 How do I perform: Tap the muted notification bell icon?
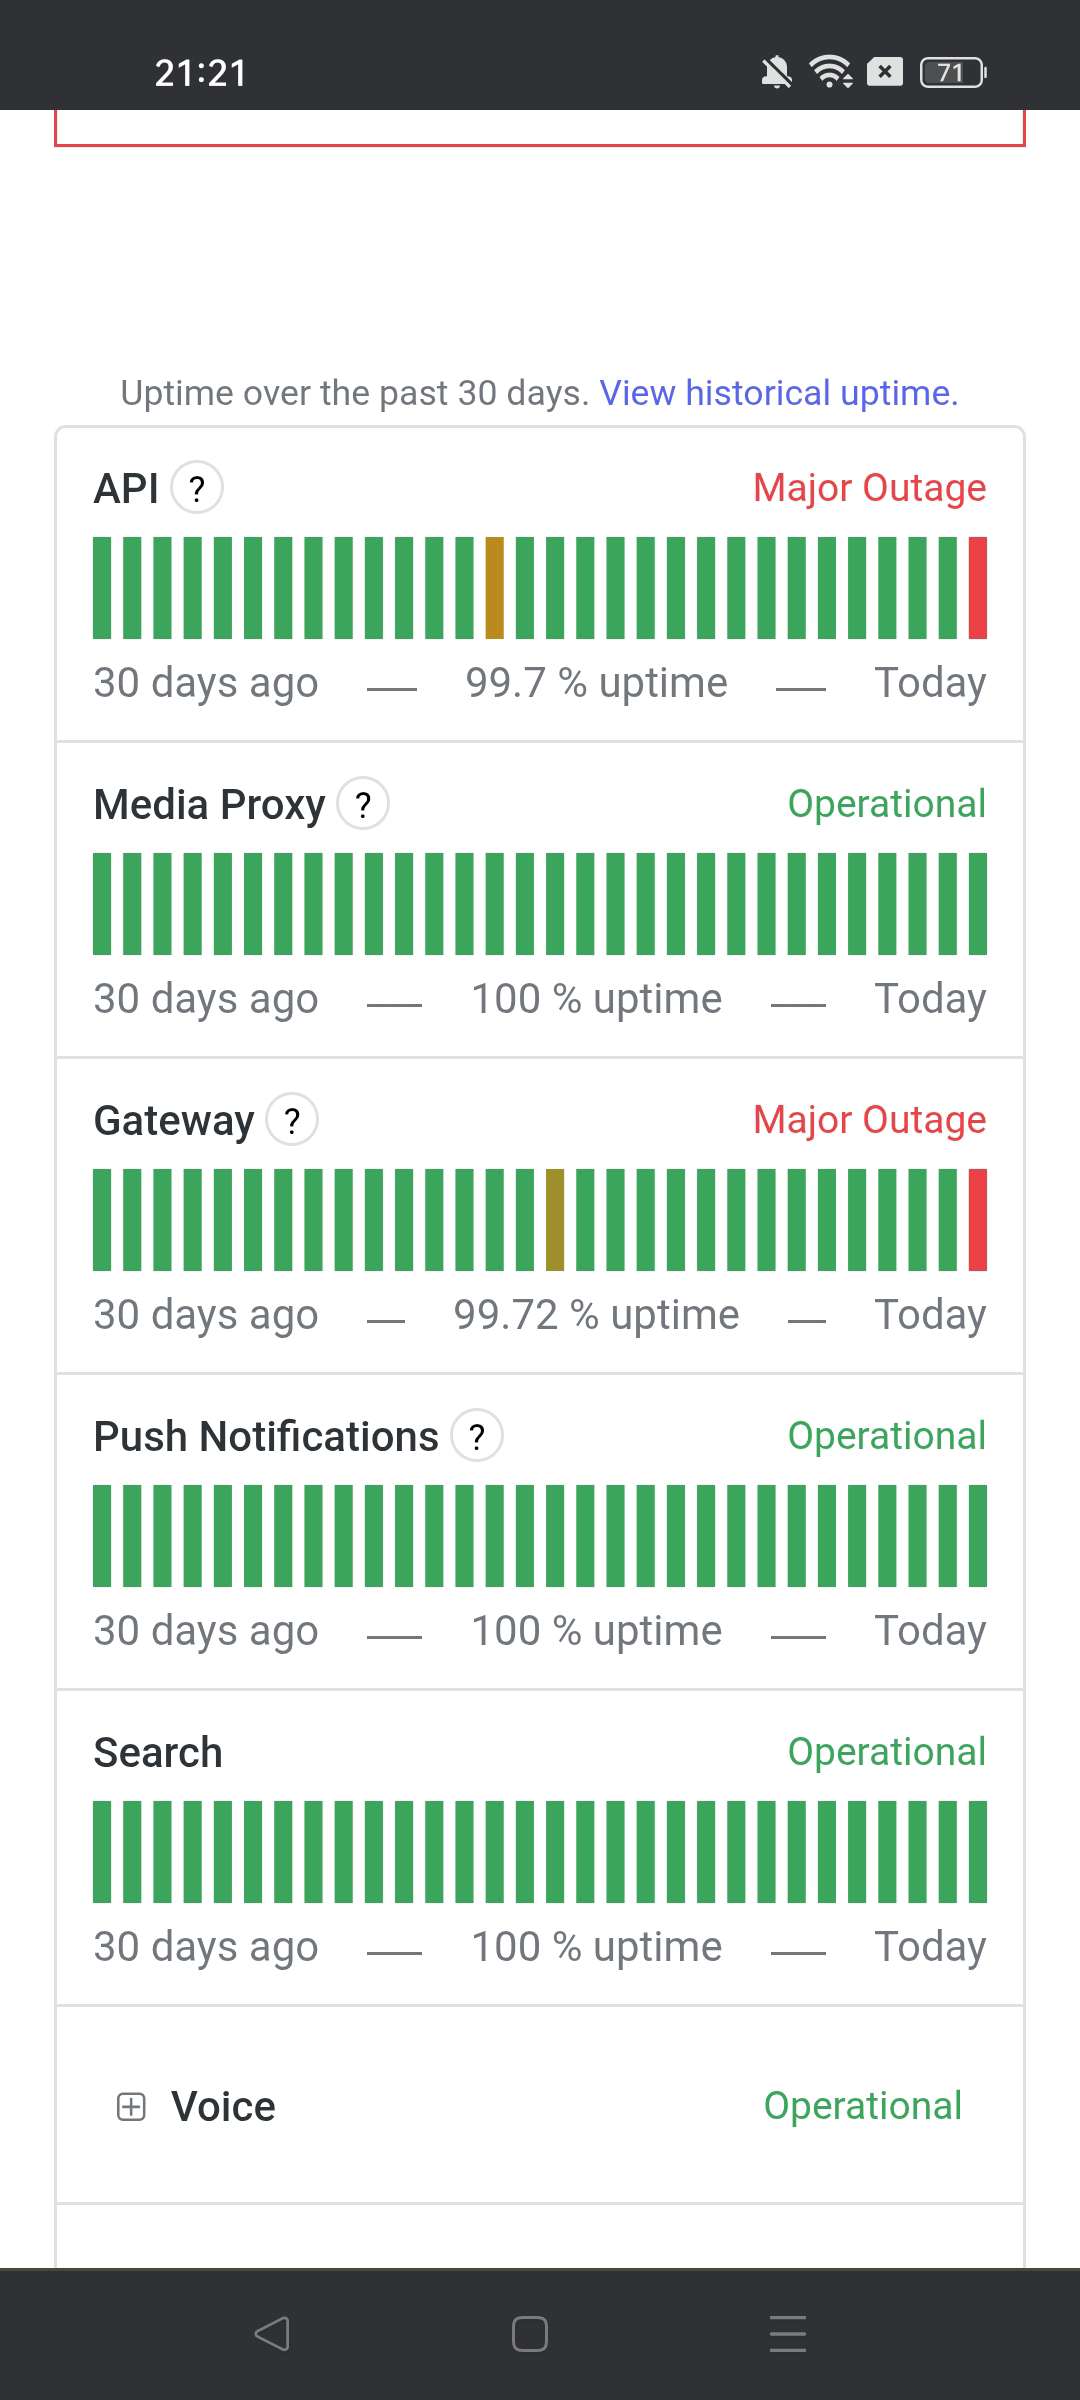776,72
